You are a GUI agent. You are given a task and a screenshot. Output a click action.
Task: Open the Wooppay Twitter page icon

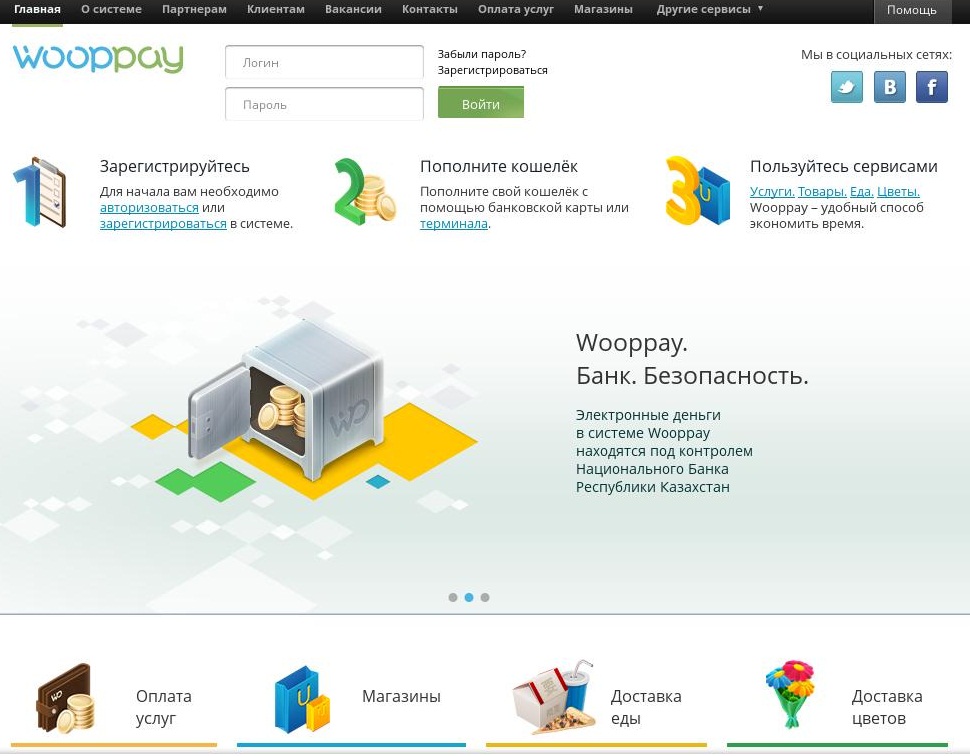846,87
